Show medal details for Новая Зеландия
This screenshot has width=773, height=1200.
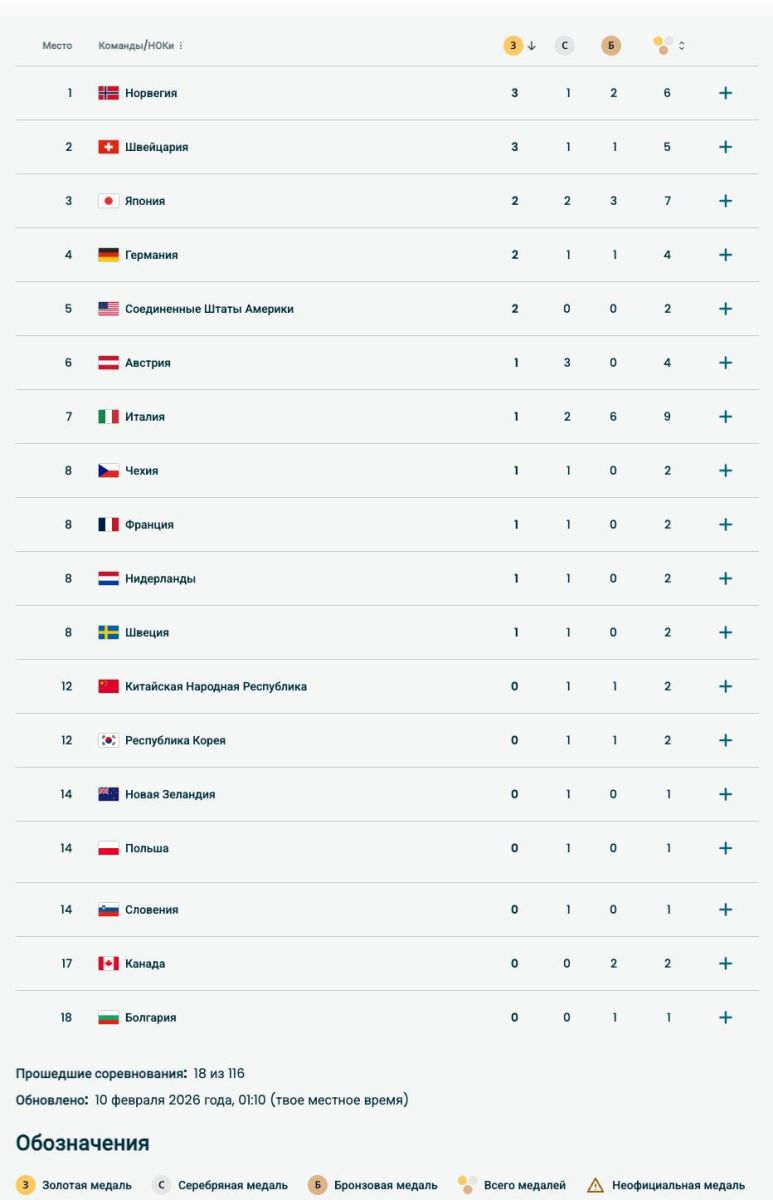(x=726, y=795)
